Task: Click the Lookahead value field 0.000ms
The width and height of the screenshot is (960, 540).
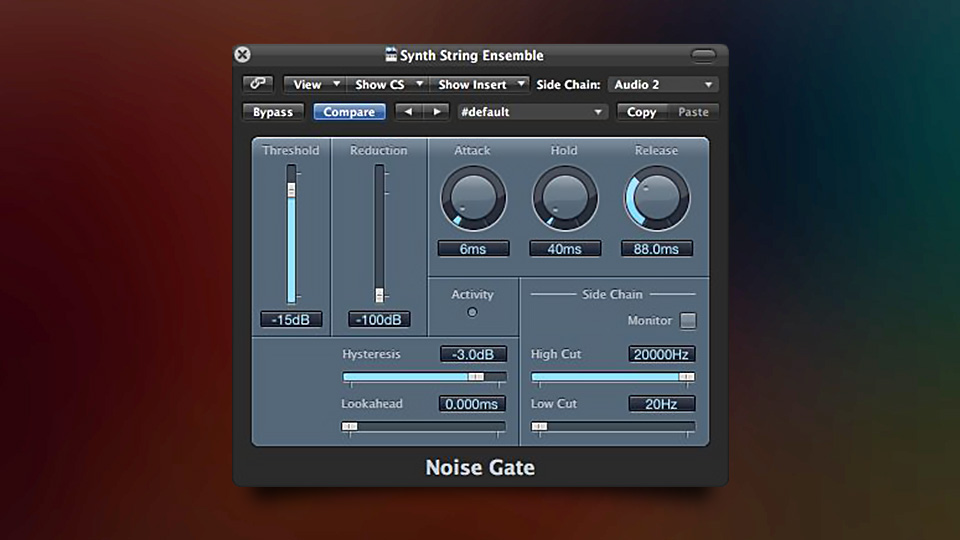Action: 472,403
